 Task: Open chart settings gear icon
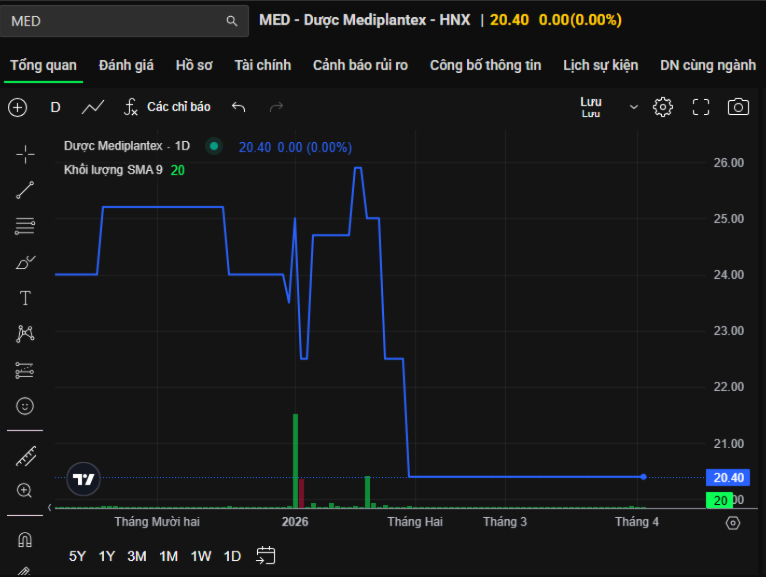coord(663,107)
